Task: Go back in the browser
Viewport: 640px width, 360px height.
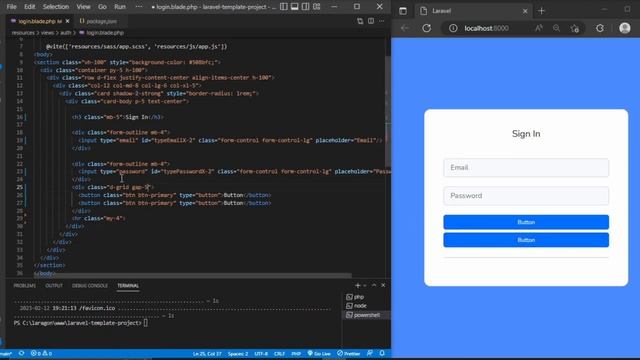Action: coord(405,28)
